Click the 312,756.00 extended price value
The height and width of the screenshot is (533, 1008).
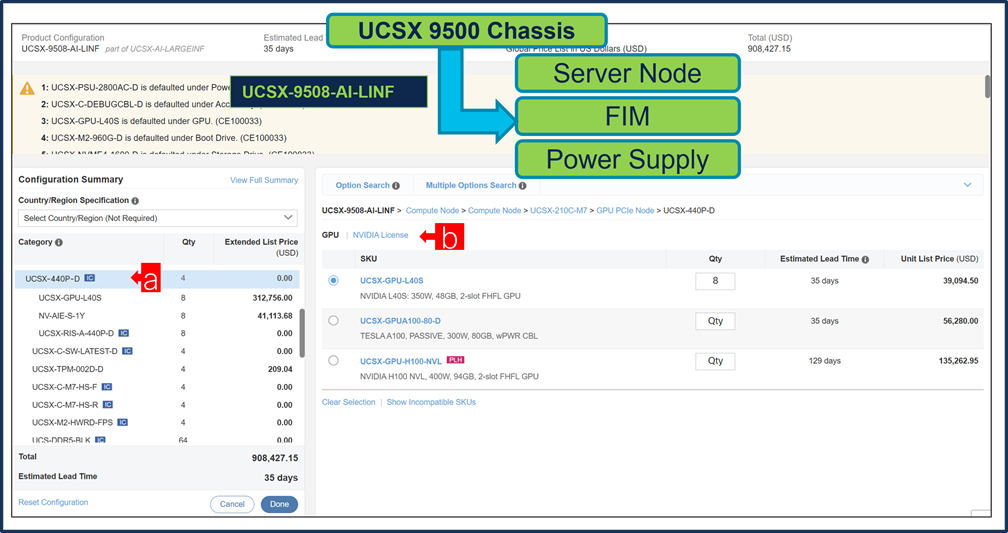pos(272,298)
